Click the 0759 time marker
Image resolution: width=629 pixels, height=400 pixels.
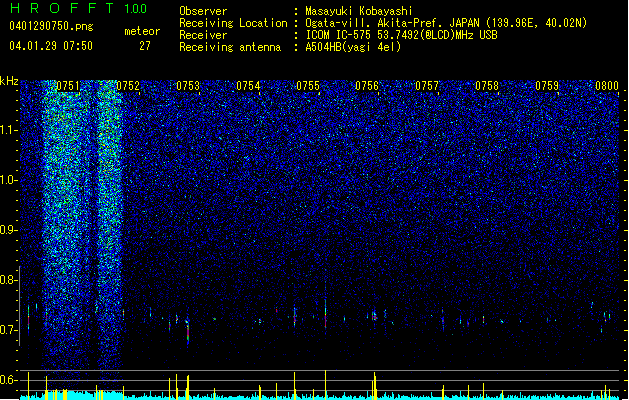[x=547, y=86]
